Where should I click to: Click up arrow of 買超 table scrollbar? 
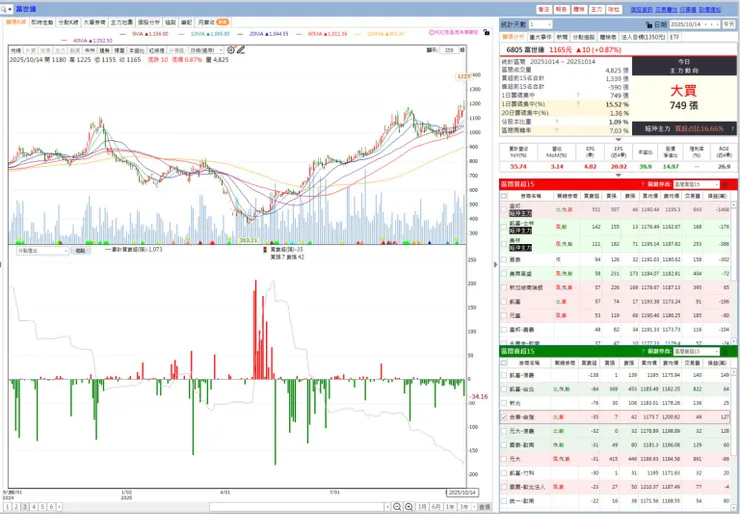[733, 205]
